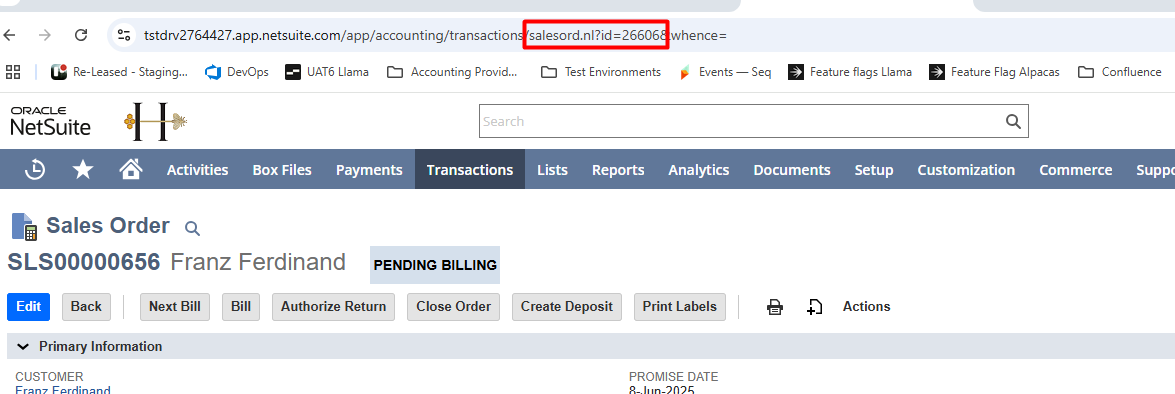Go back with the browser back arrow
The height and width of the screenshot is (394, 1175).
[9, 35]
